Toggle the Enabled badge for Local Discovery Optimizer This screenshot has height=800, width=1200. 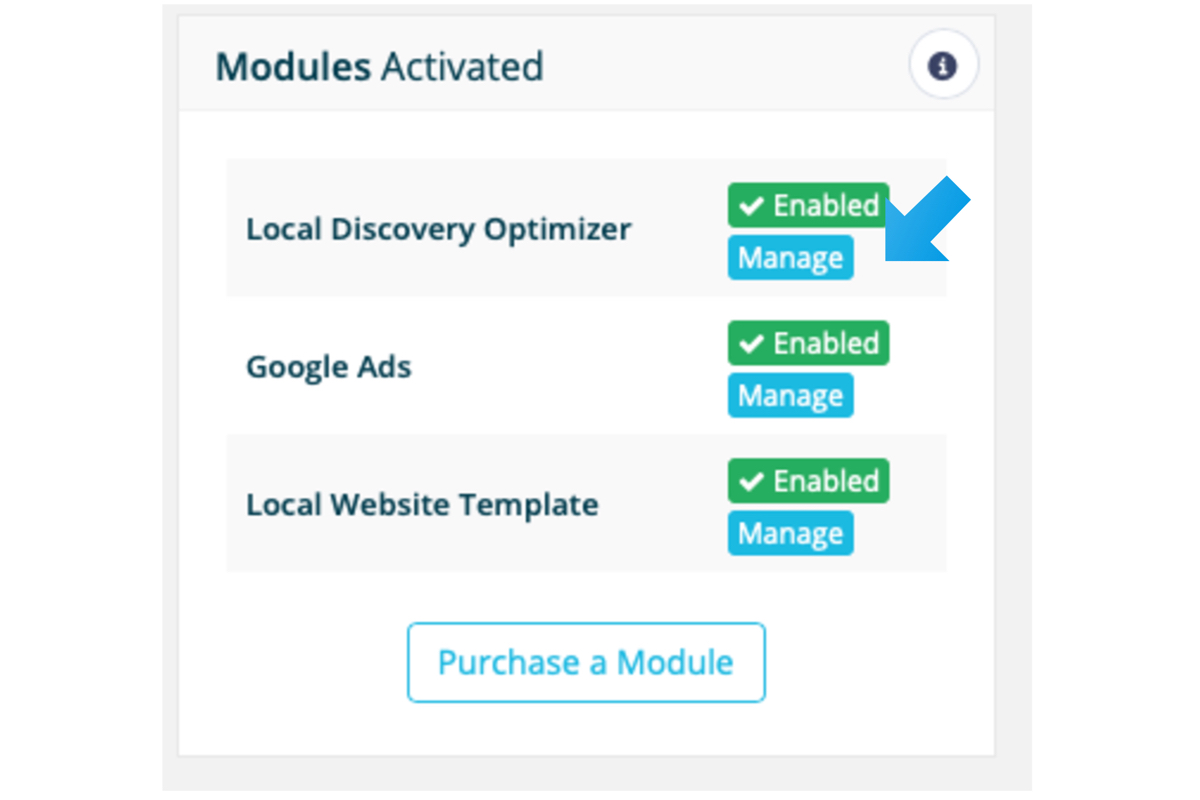808,206
